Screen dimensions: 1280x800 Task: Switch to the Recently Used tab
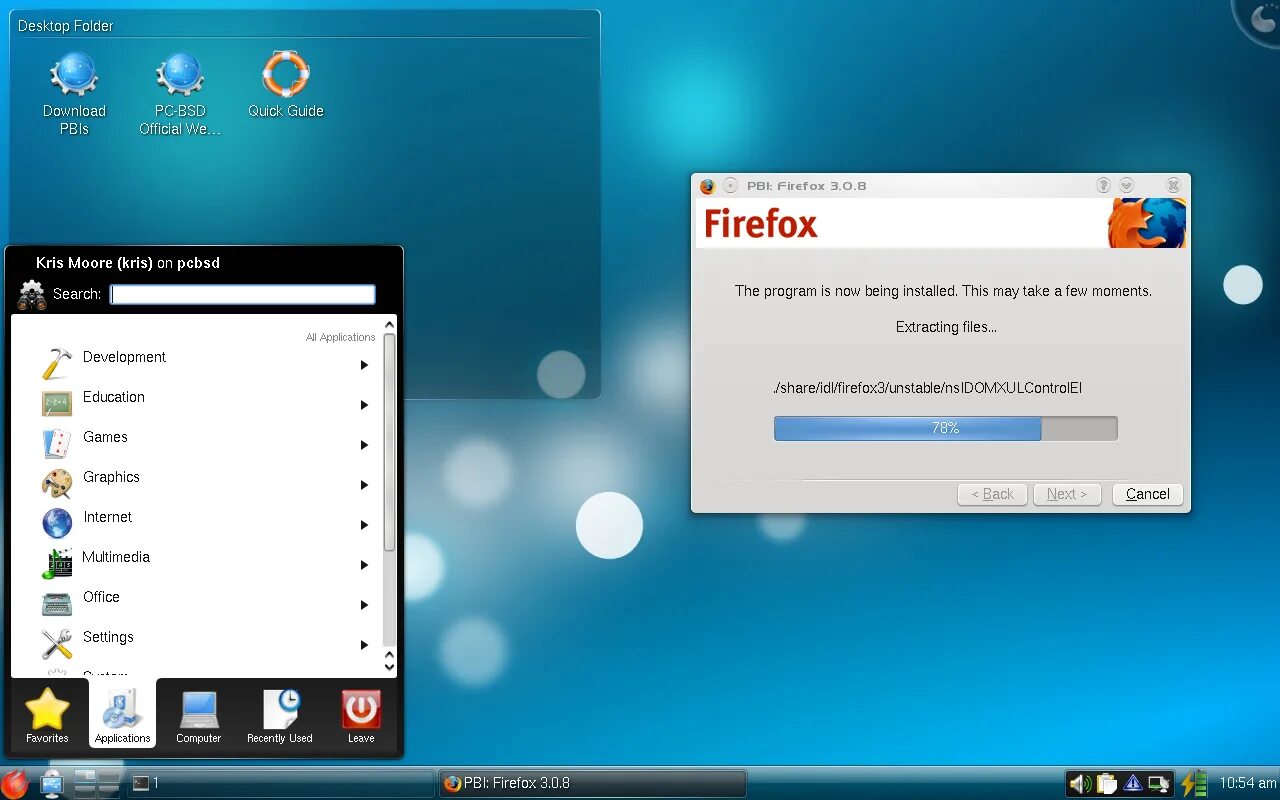(x=280, y=715)
